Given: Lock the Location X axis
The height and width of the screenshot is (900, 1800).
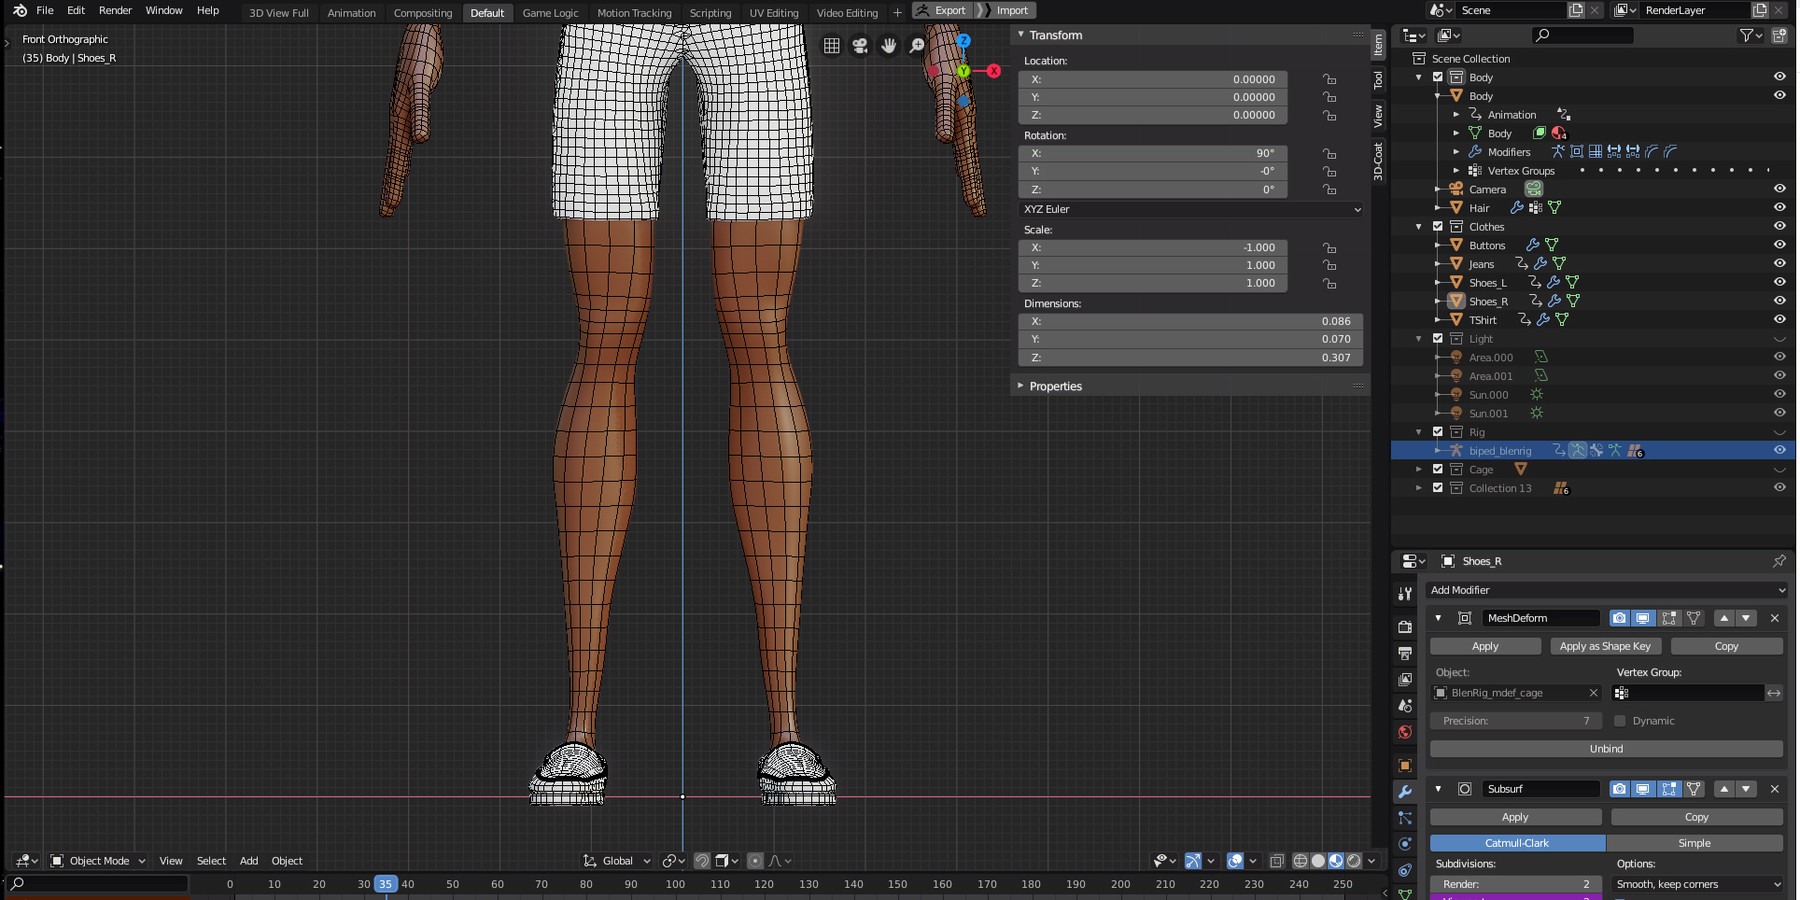Looking at the screenshot, I should 1329,79.
